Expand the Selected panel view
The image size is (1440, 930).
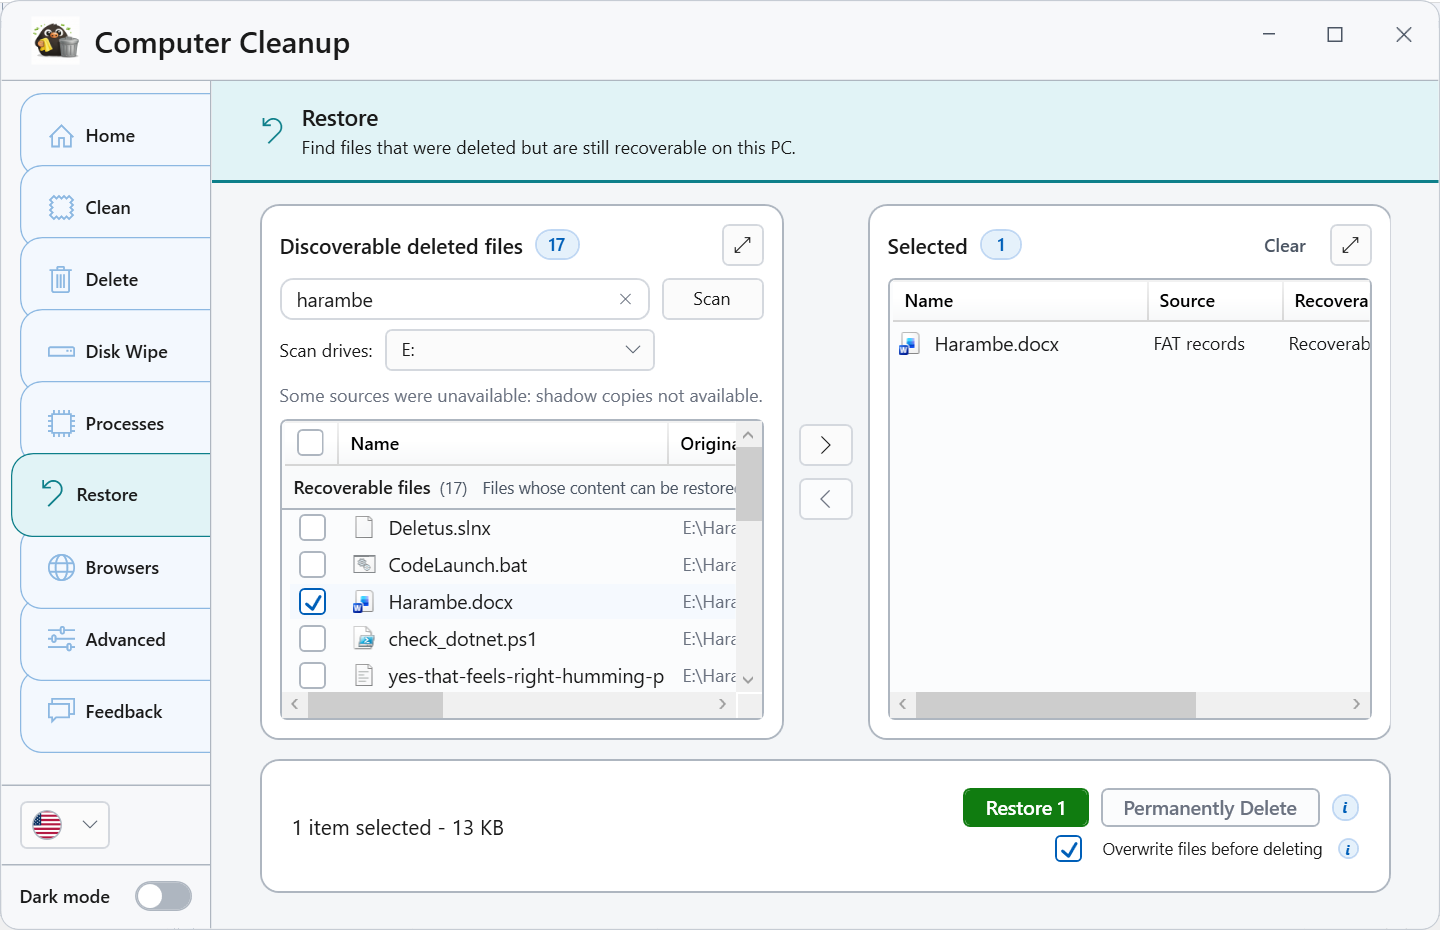[1350, 245]
